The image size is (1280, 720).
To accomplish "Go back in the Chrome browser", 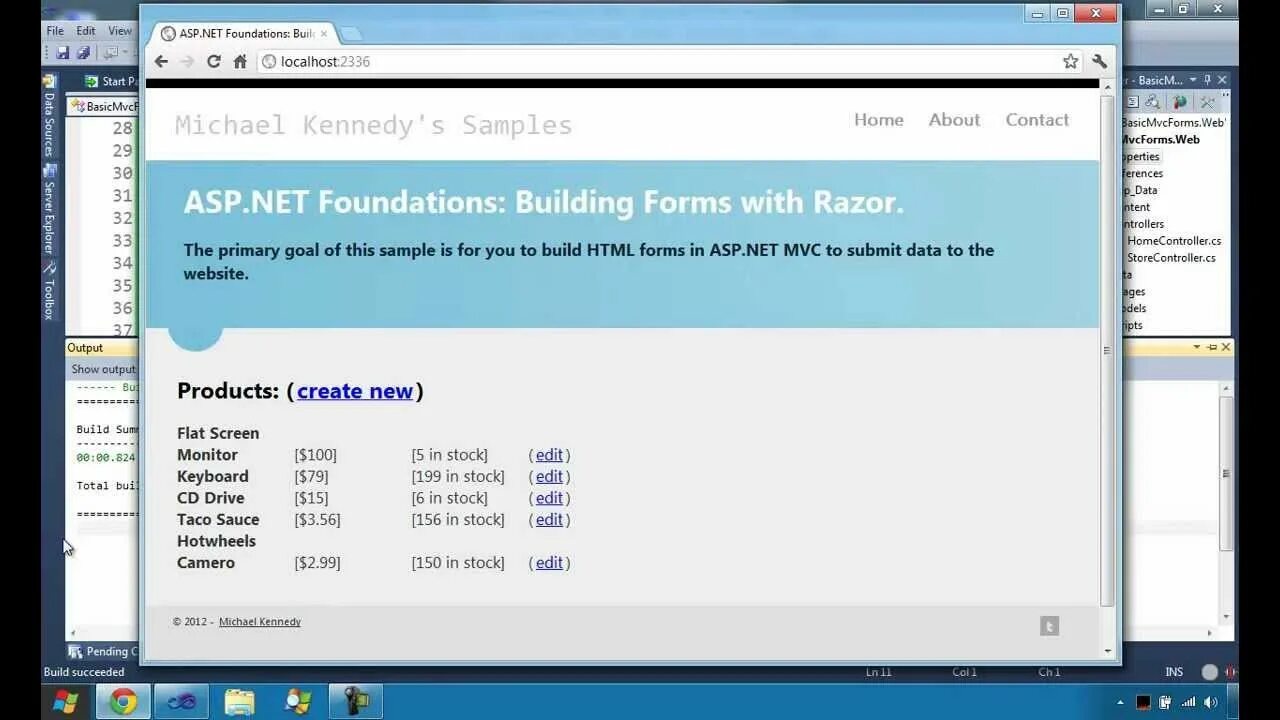I will click(x=161, y=62).
